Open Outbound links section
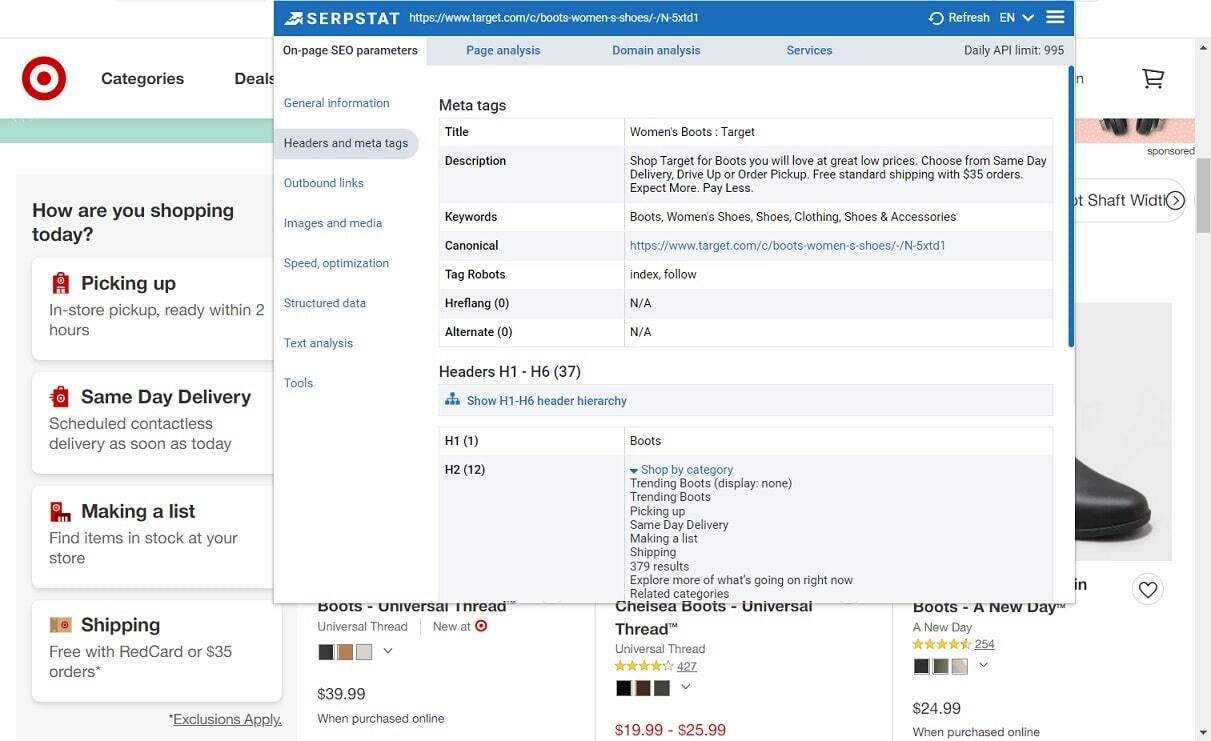Viewport: 1211px width, 741px height. click(324, 183)
